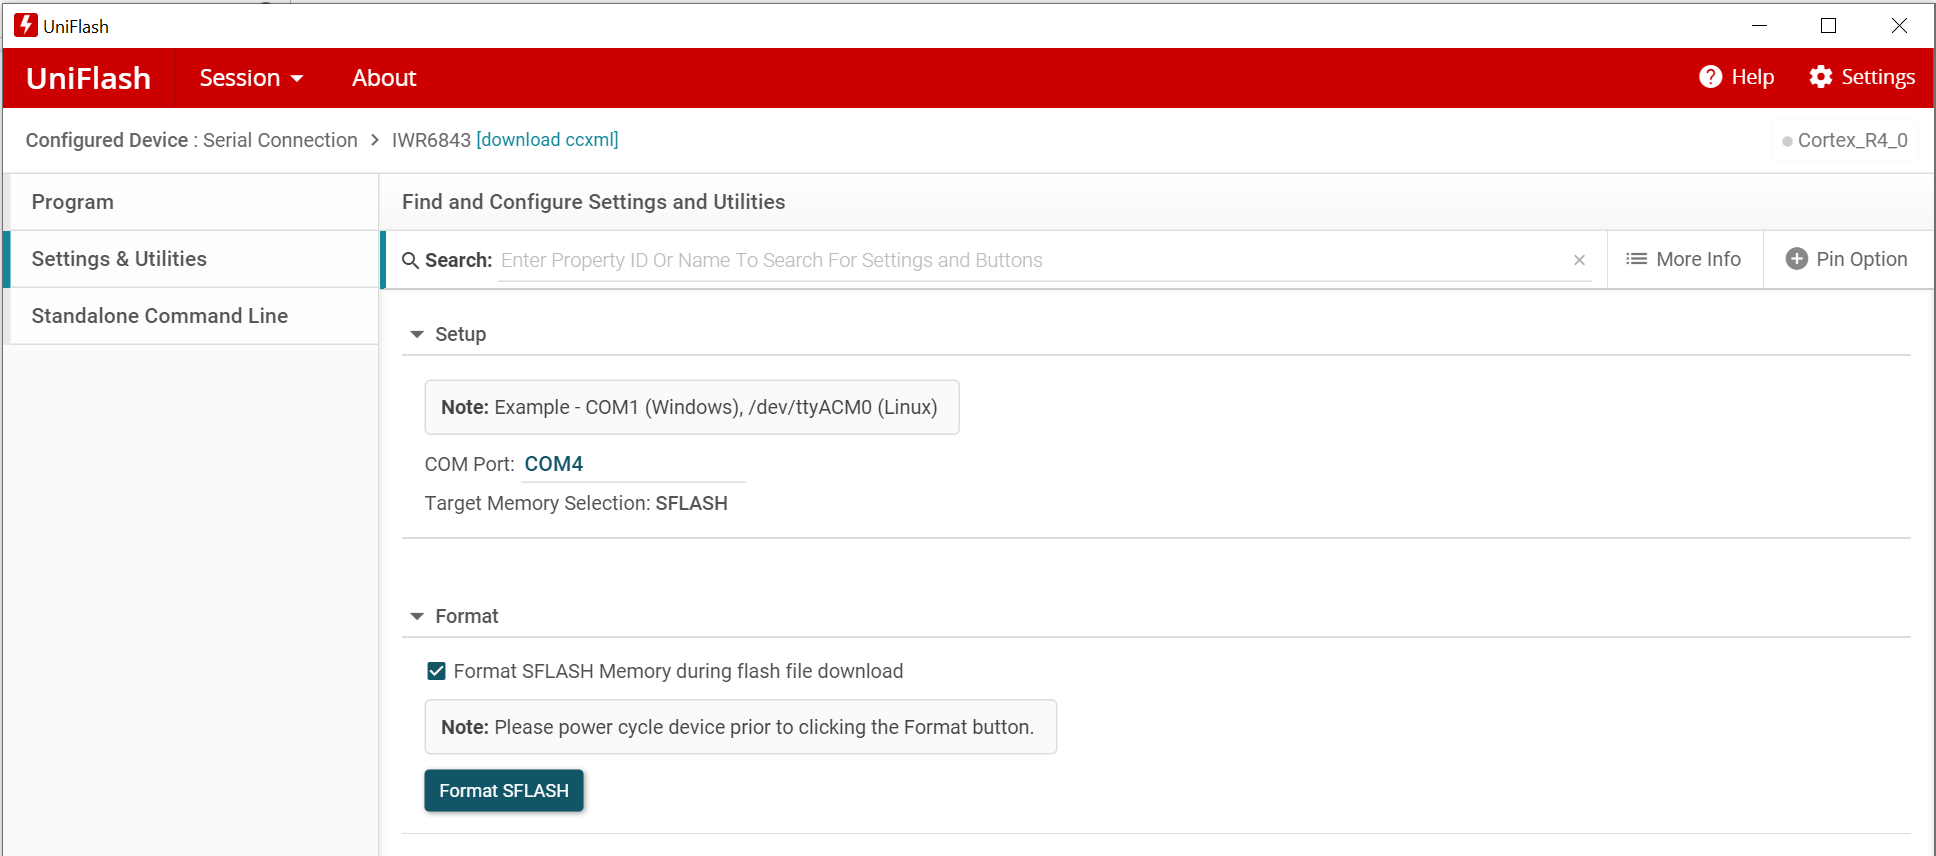Viewport: 1936px width, 856px height.
Task: Open the About menu item
Action: [x=384, y=78]
